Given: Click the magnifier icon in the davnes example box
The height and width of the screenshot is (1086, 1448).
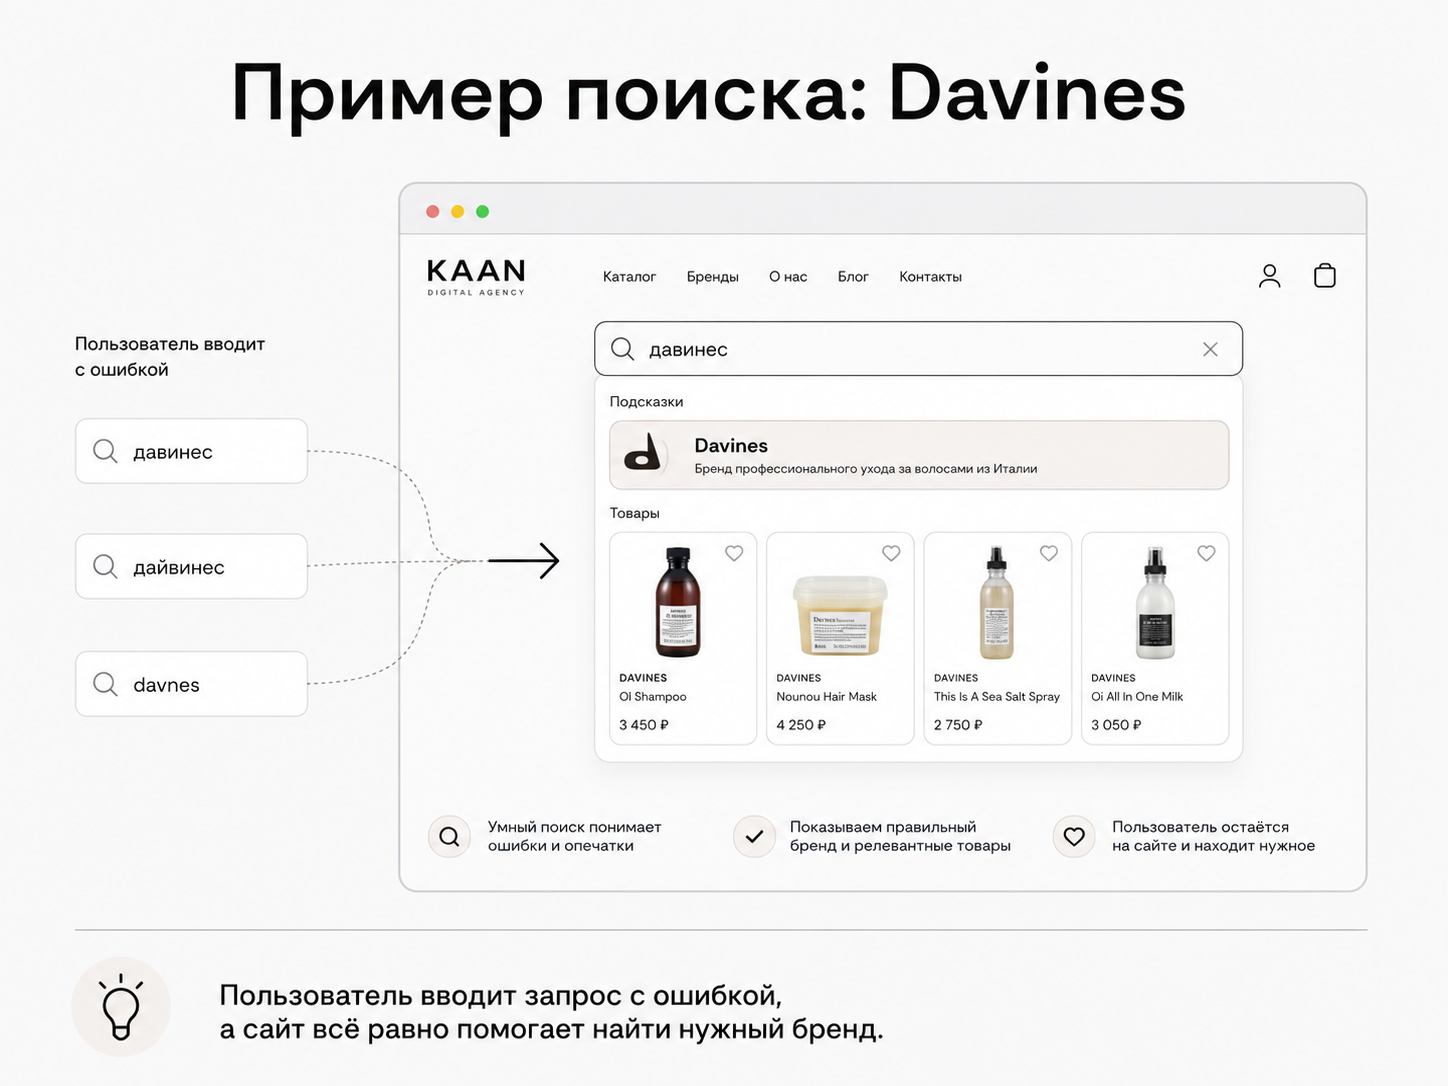Looking at the screenshot, I should [x=105, y=684].
